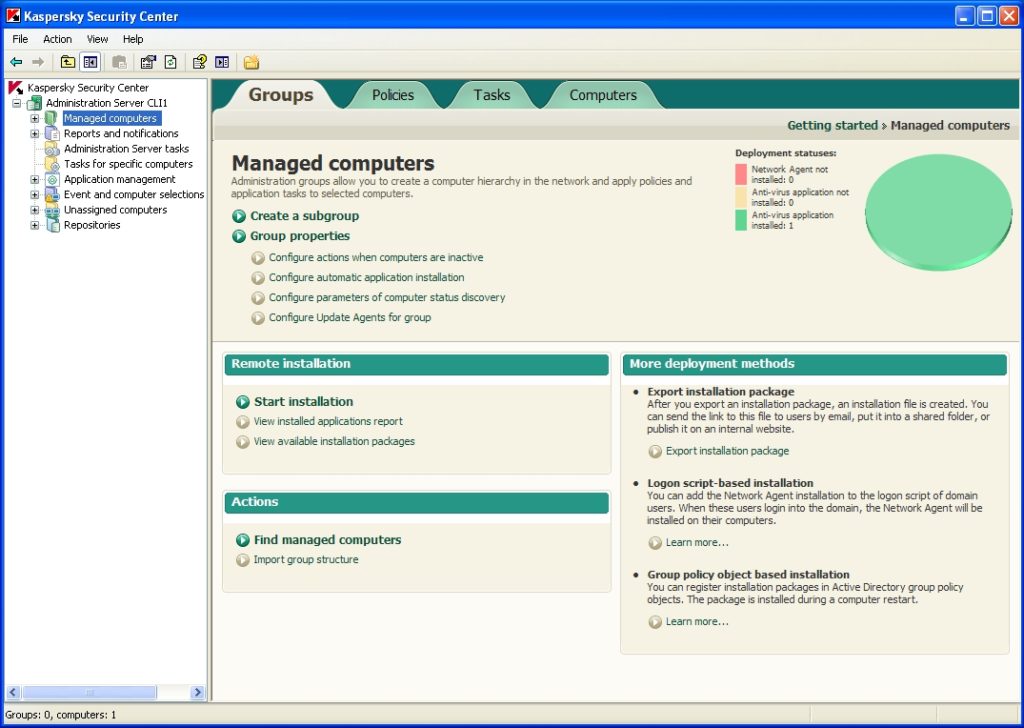Screen dimensions: 1024x728
Task: Click the Reports and notifications tree icon
Action: (52, 133)
